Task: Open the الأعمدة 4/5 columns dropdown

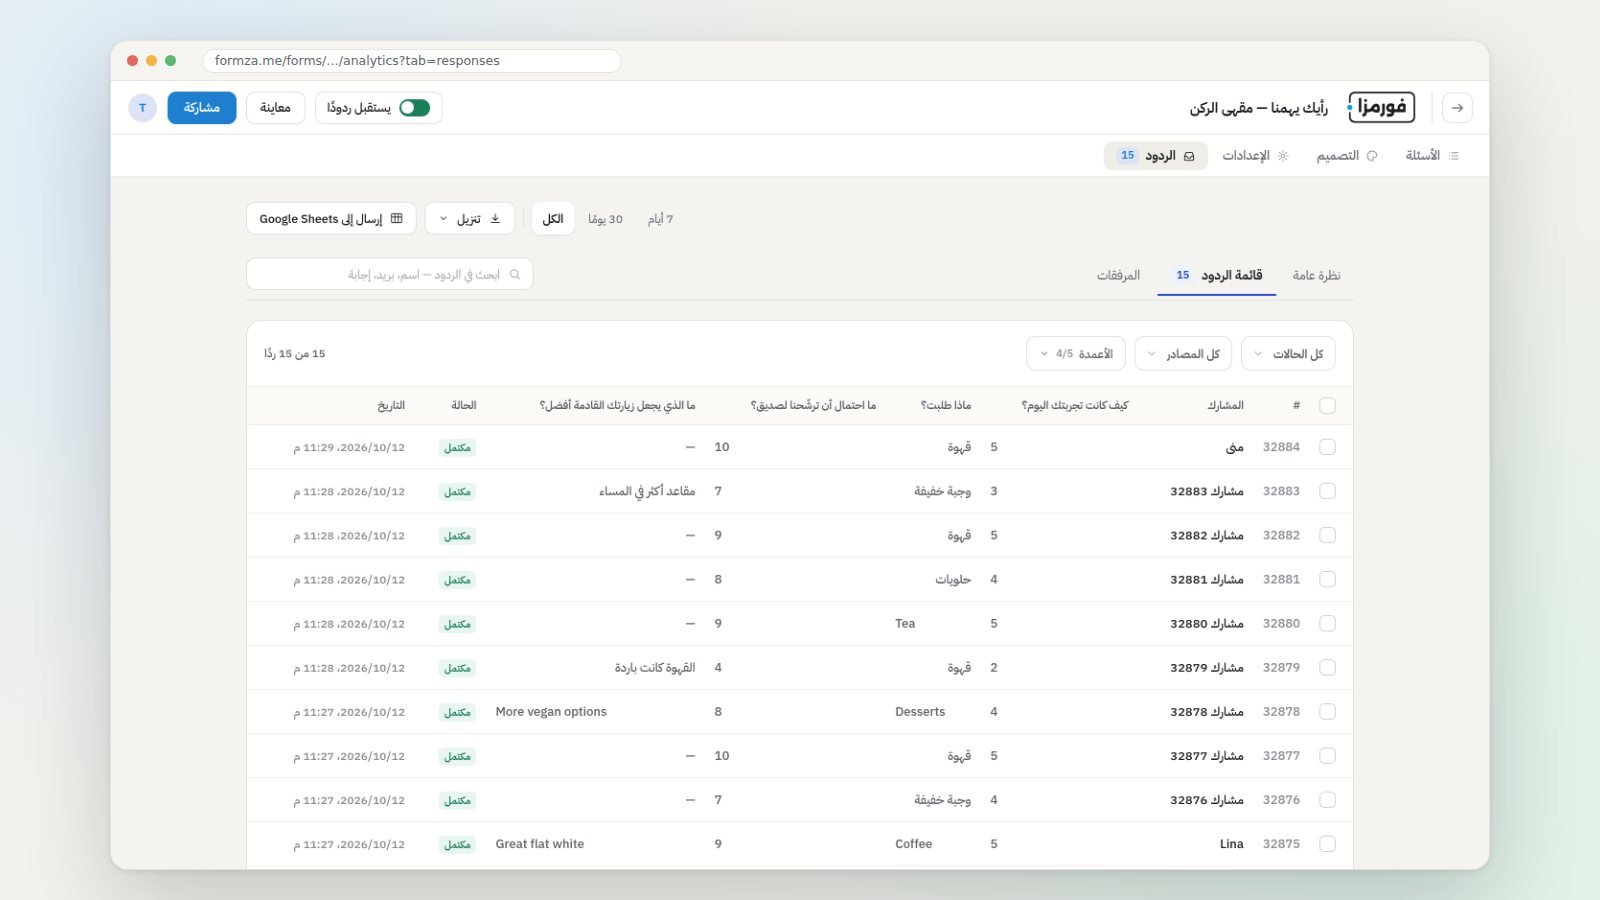Action: click(1076, 354)
